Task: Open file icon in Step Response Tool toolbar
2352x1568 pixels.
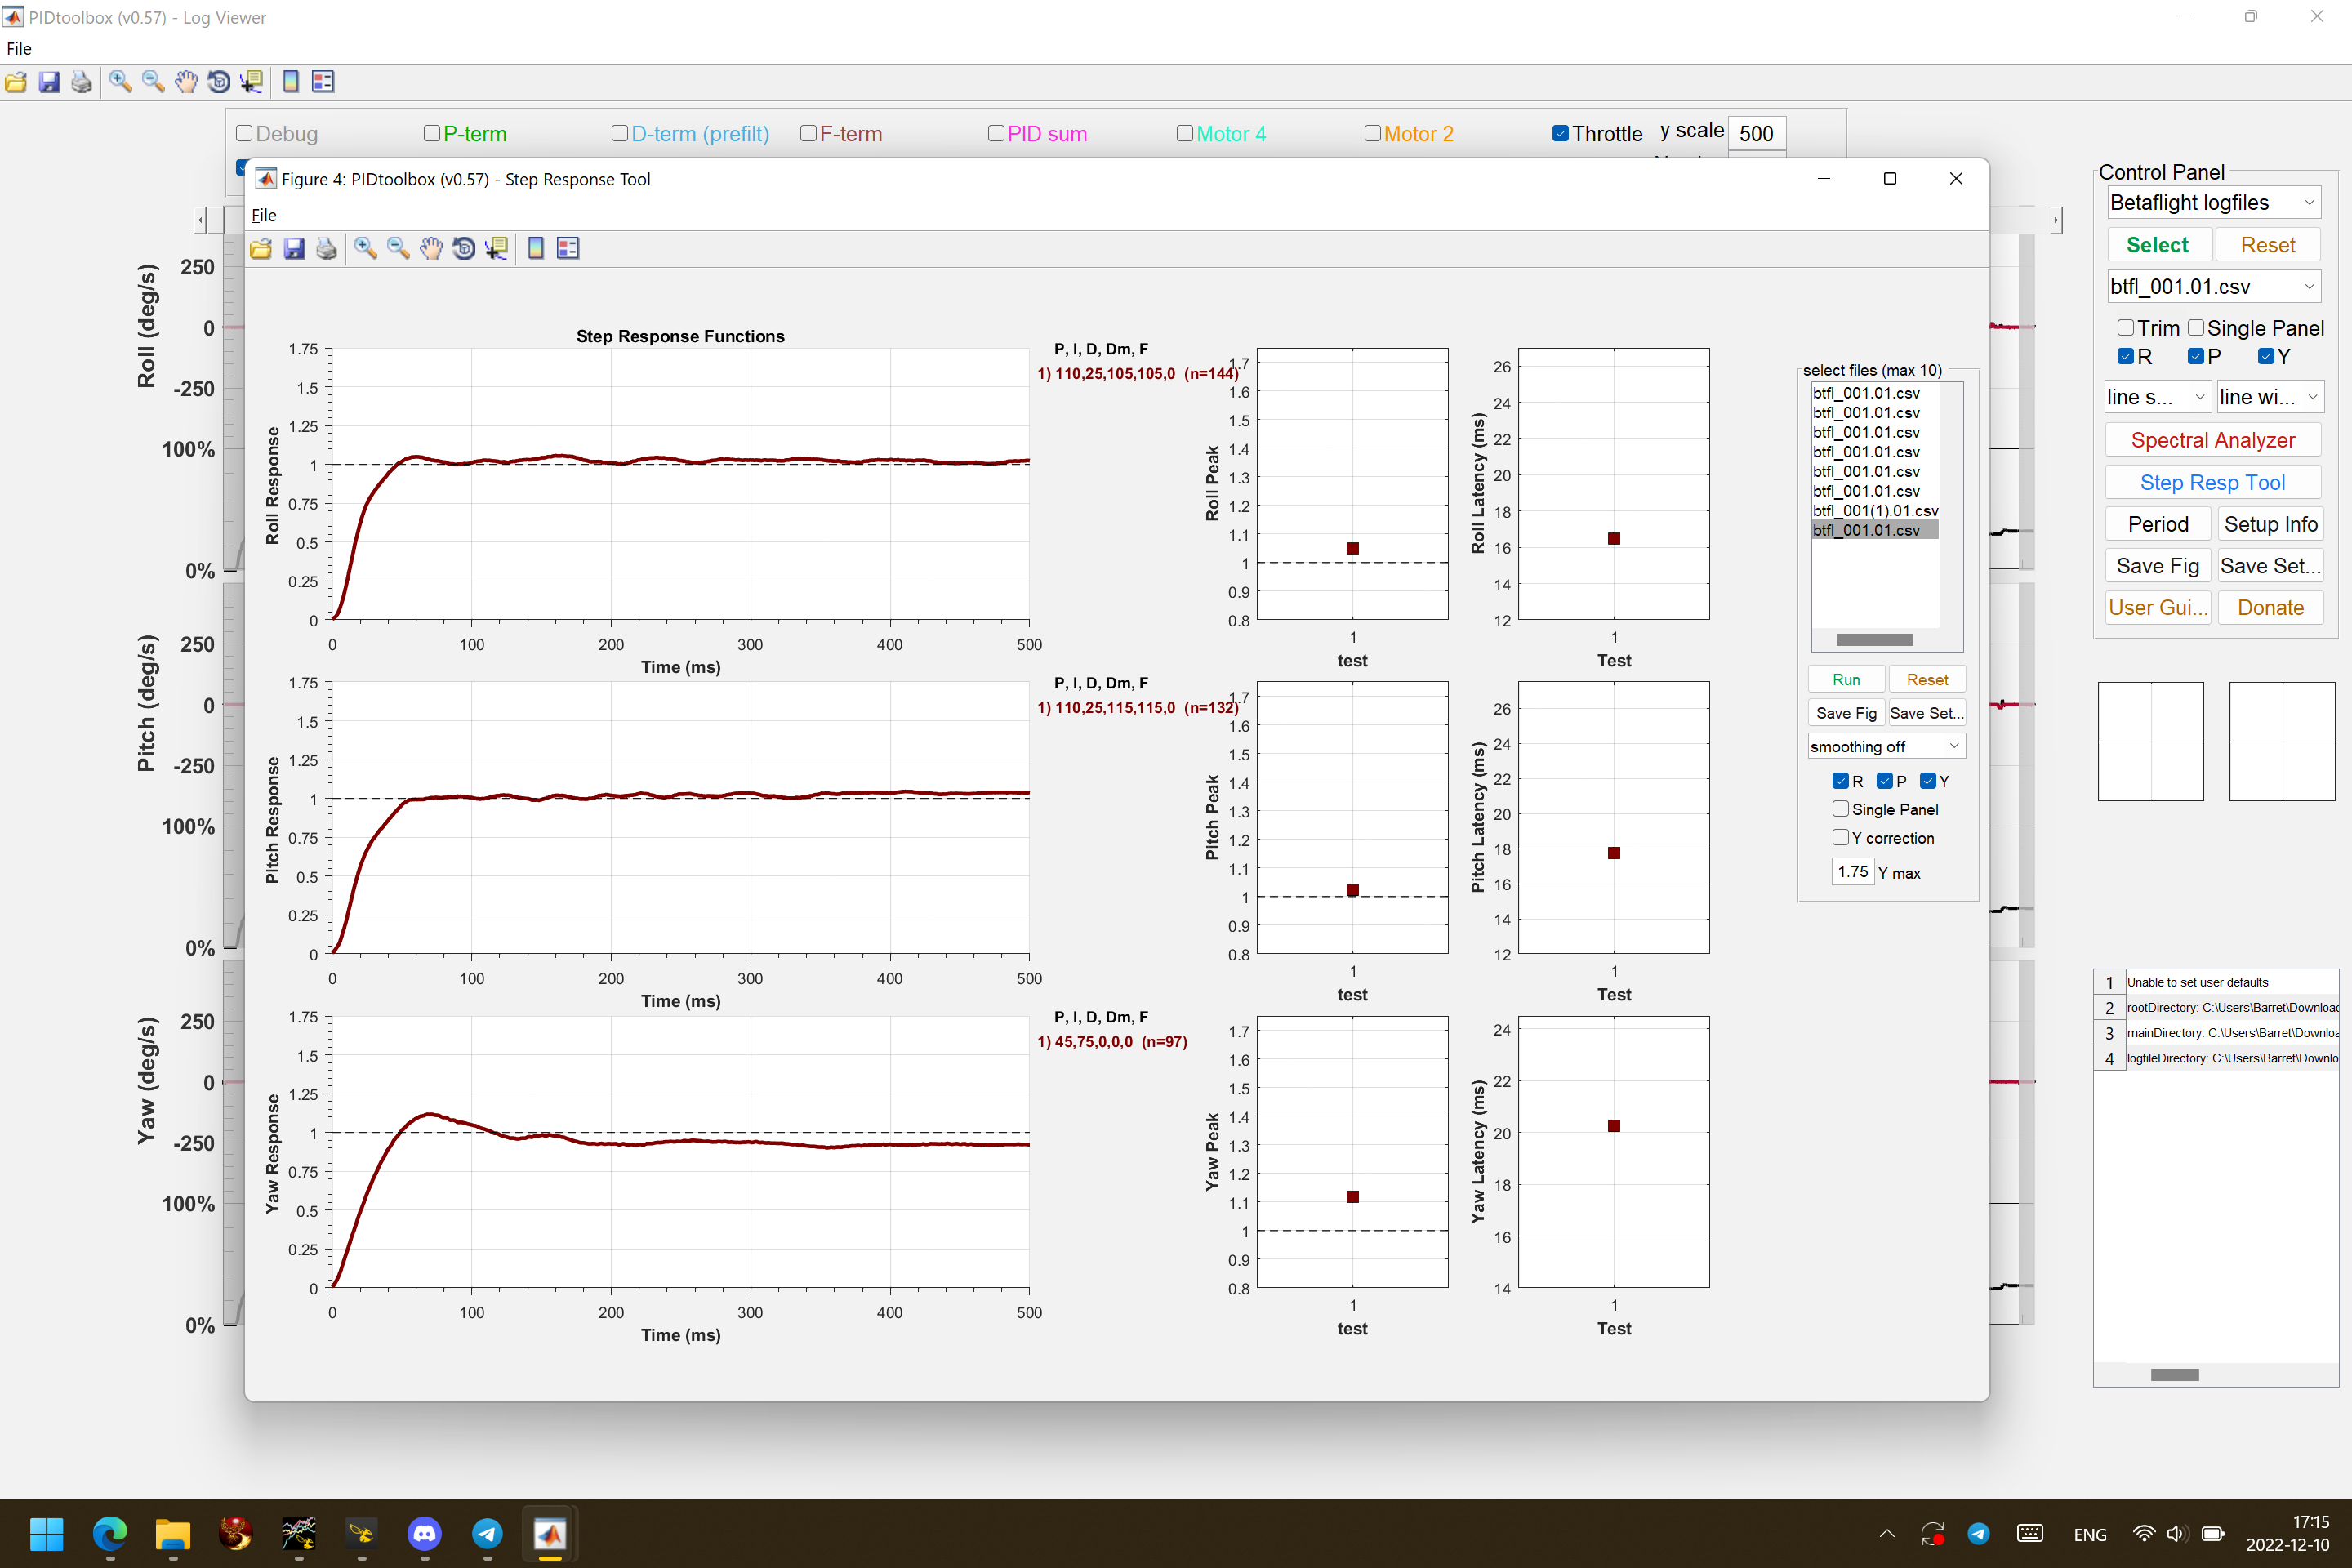Action: coord(261,248)
